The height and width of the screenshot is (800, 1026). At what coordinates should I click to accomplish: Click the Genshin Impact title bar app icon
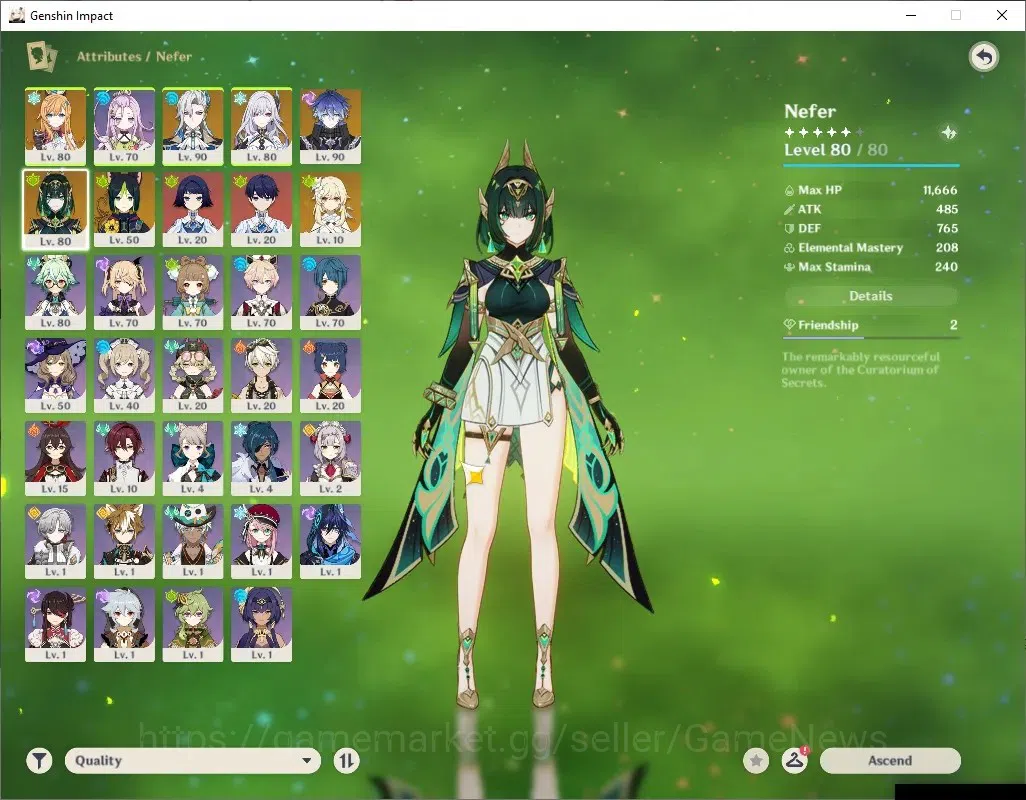tap(16, 15)
